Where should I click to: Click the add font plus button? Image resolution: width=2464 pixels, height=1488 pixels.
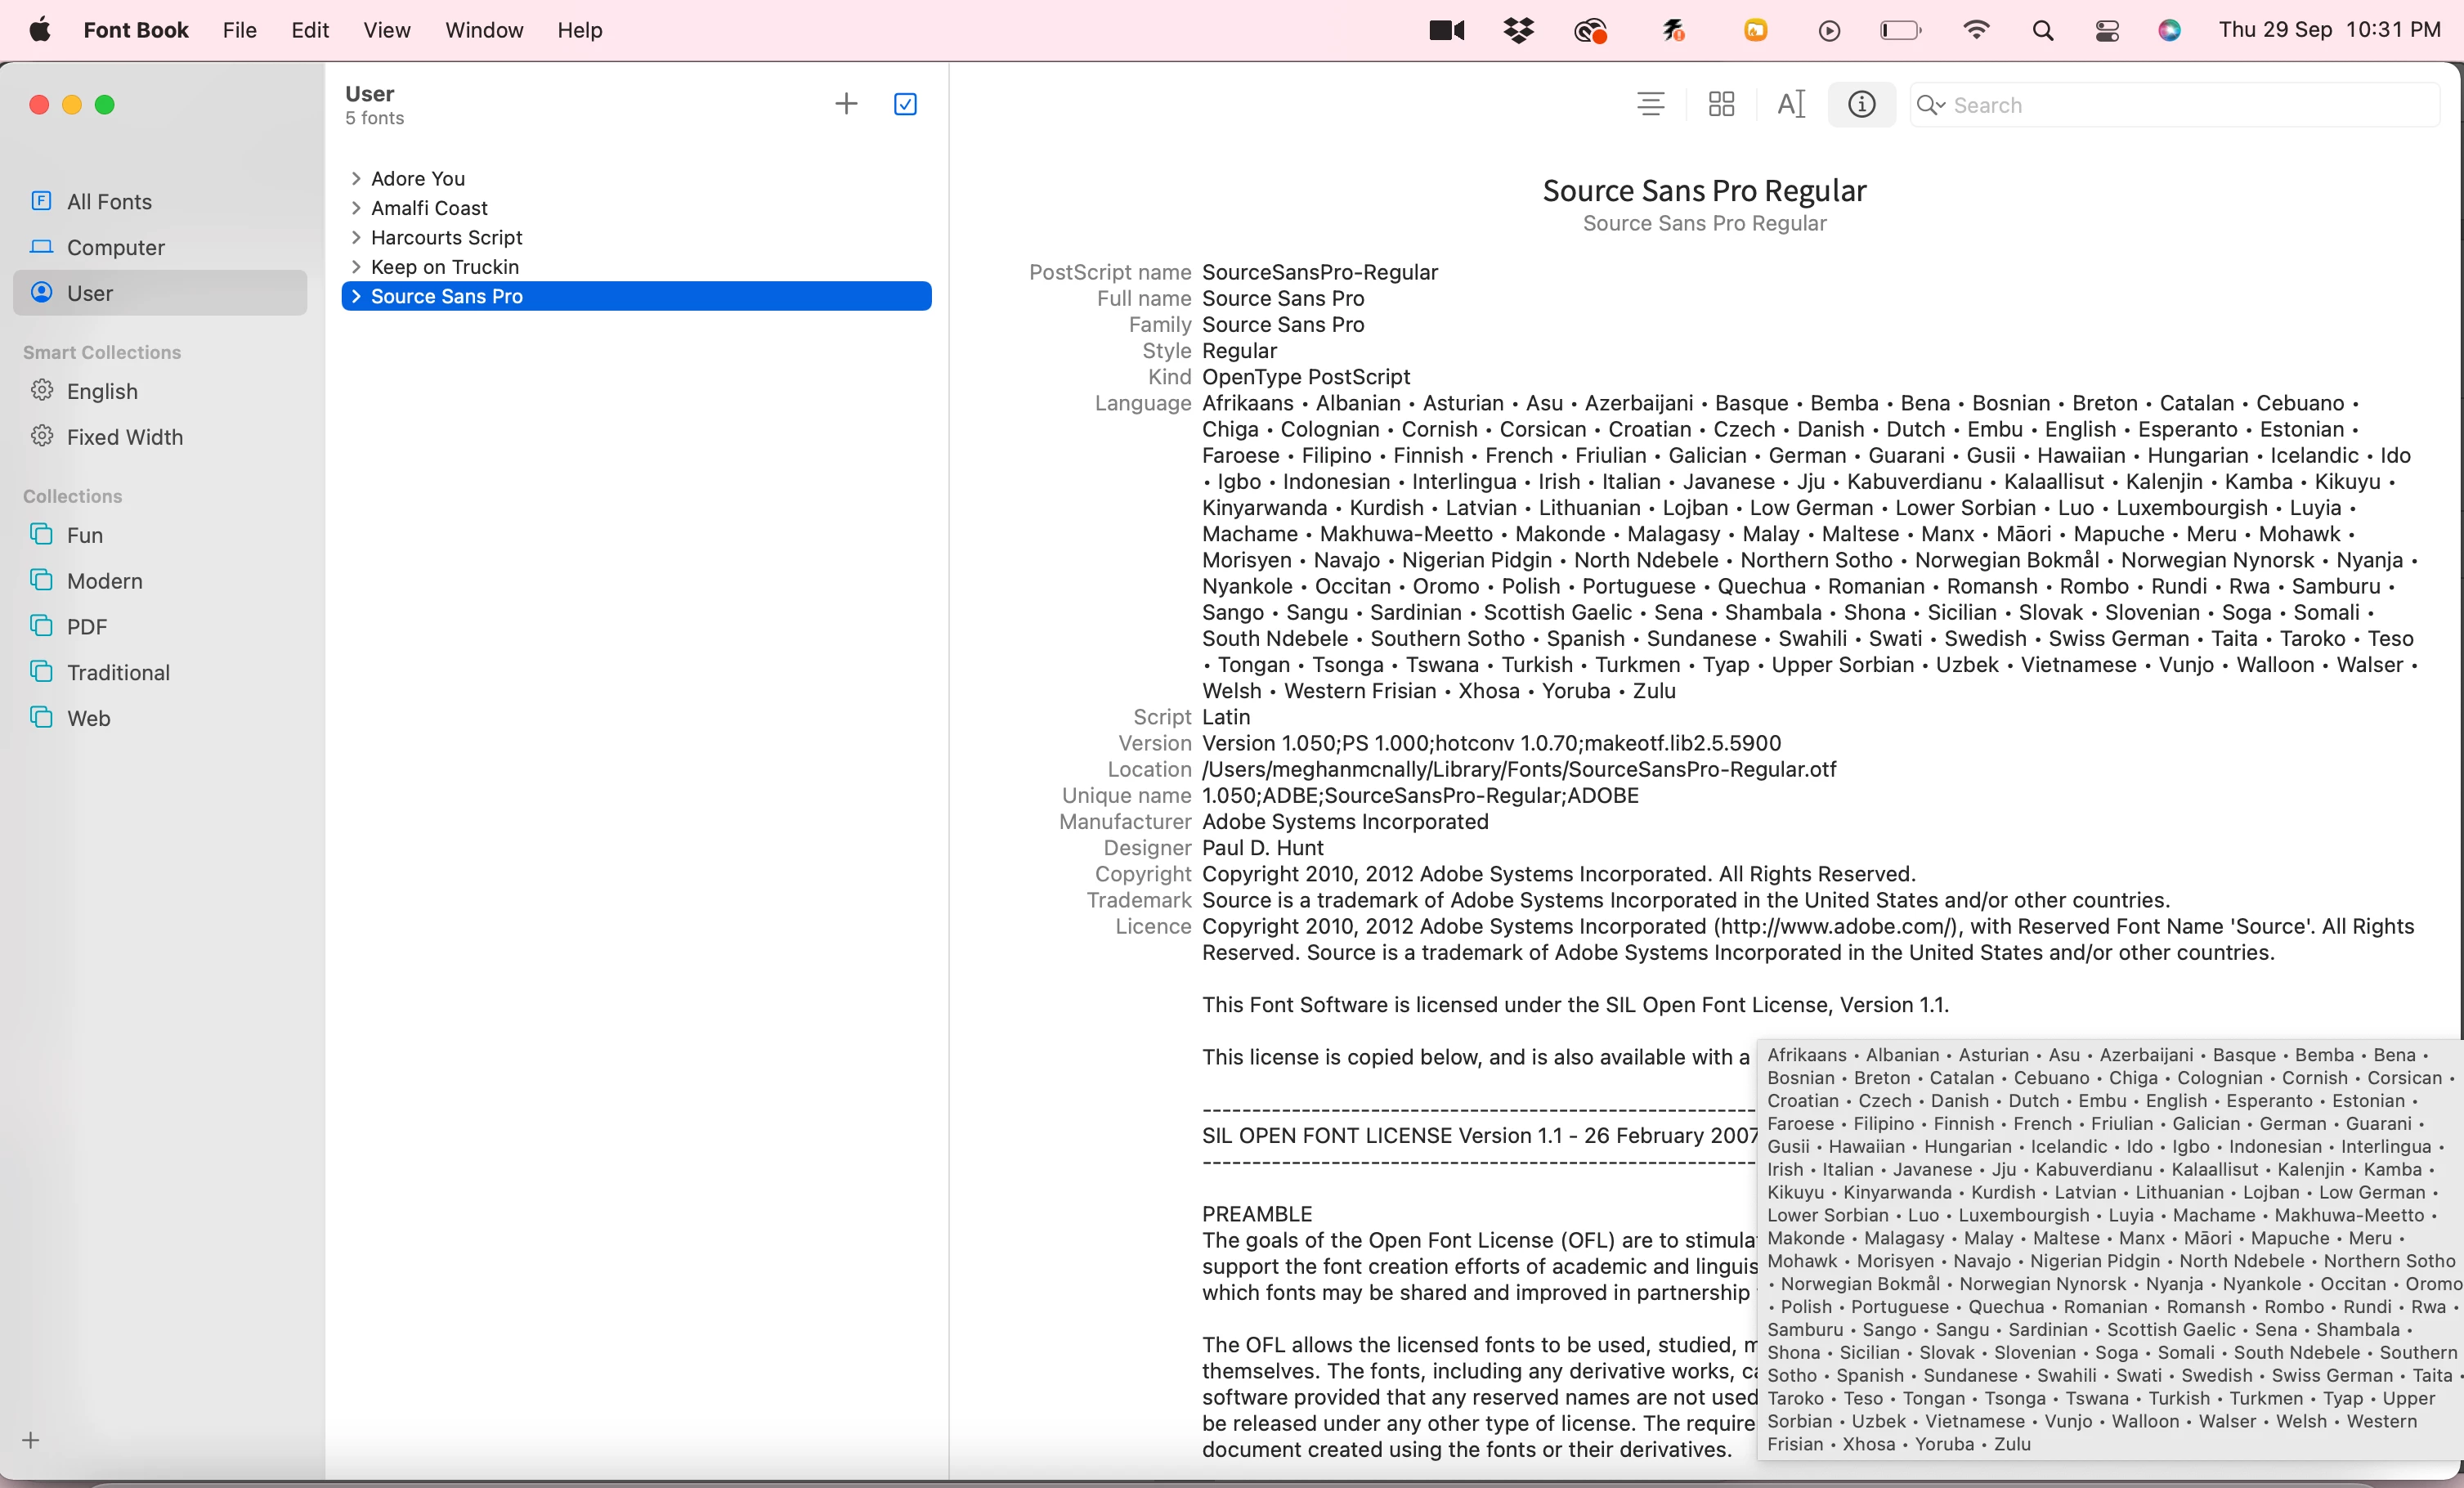[846, 104]
